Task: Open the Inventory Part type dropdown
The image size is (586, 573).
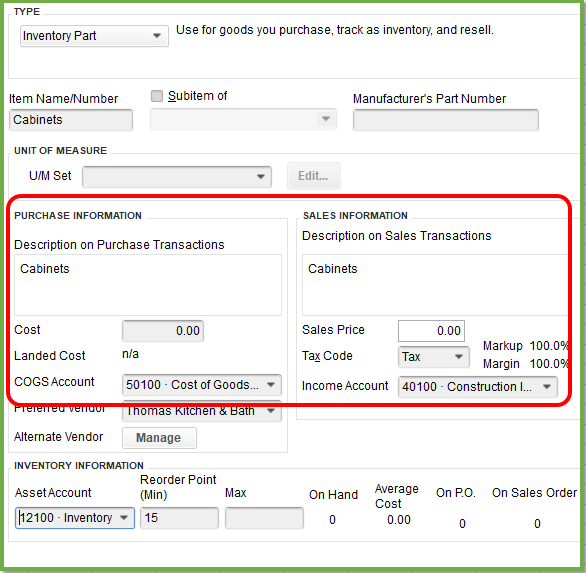Action: coord(94,36)
